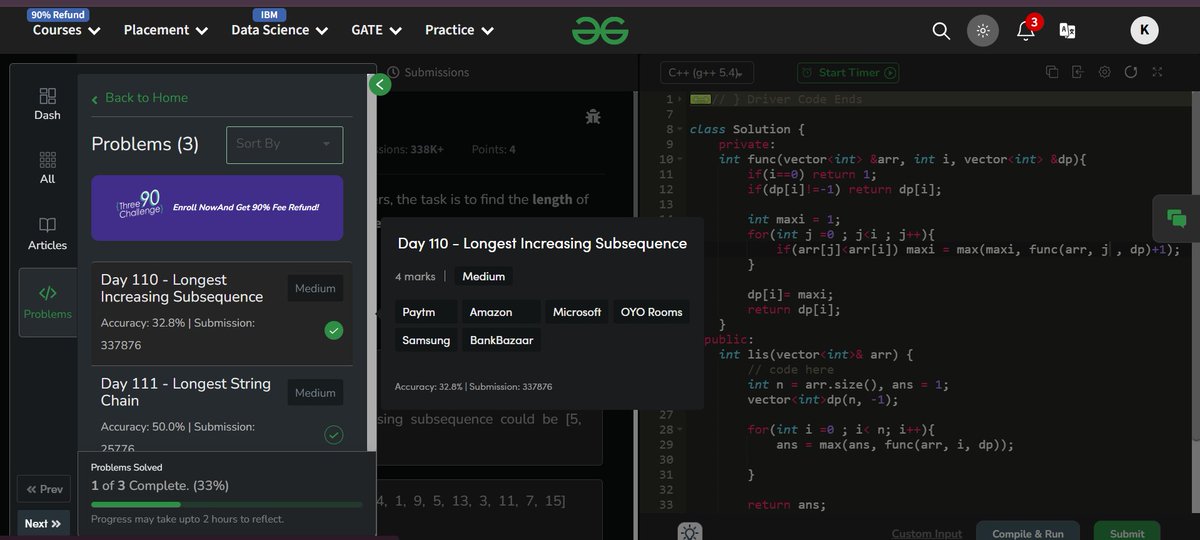
Task: Click '1 of 3 Complete. (33%)' text
Action: [x=160, y=485]
